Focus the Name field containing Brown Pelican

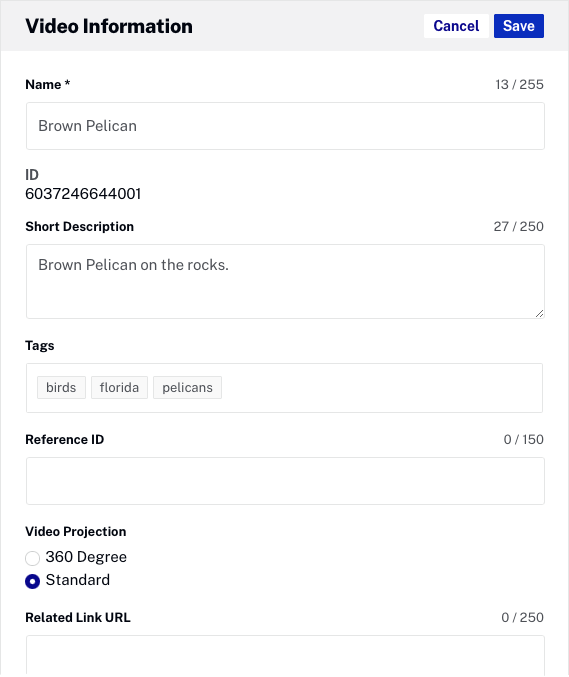click(285, 126)
